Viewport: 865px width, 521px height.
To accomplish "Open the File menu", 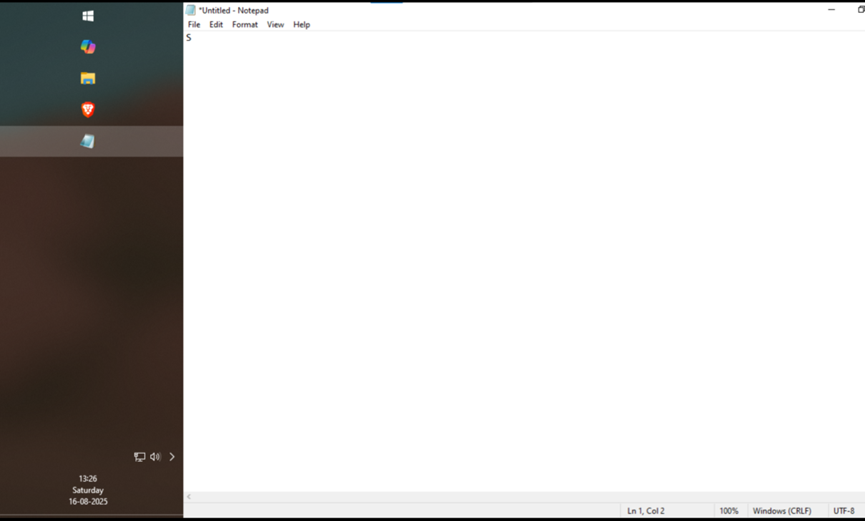I will coord(194,24).
